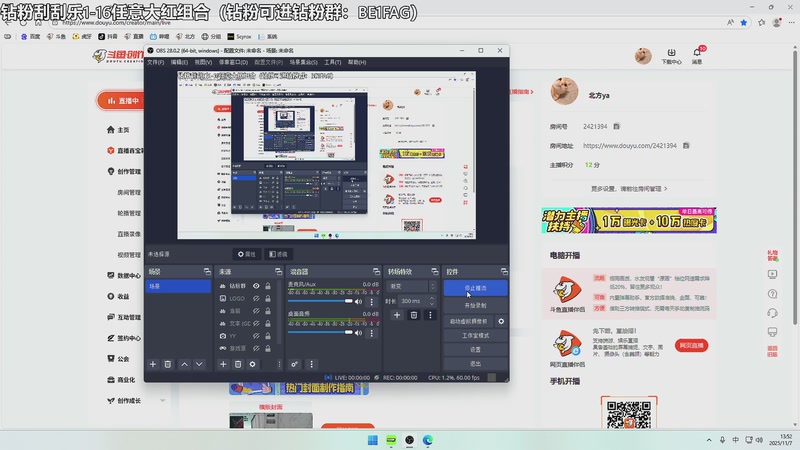The height and width of the screenshot is (450, 800).
Task: Open source Filters button below preview
Action: (278, 254)
